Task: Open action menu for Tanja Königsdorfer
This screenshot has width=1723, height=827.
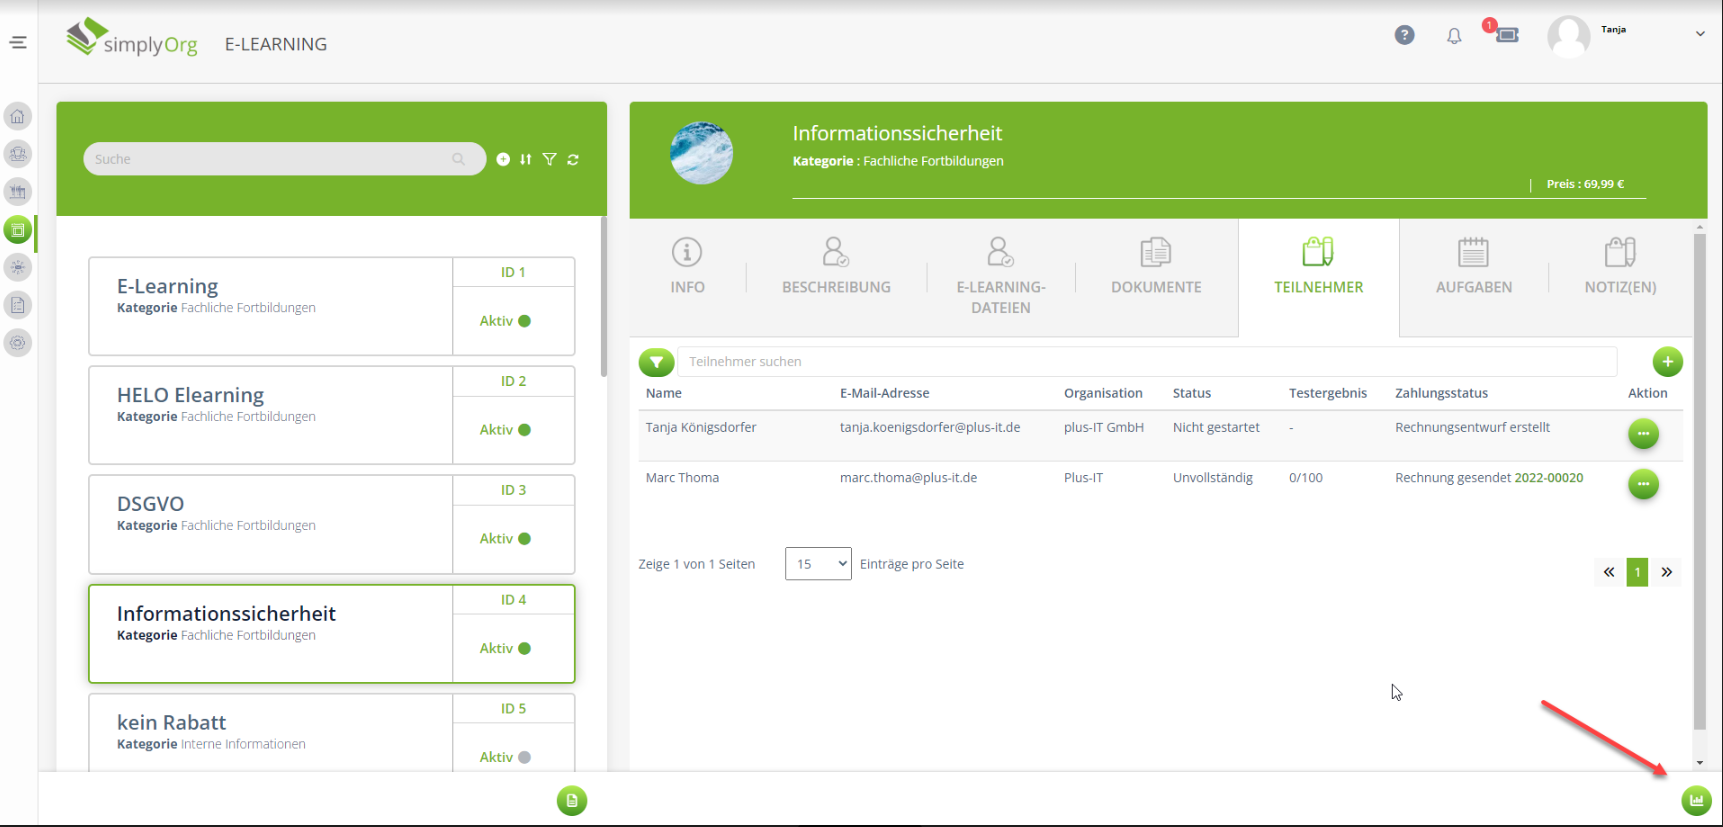Action: pos(1643,434)
